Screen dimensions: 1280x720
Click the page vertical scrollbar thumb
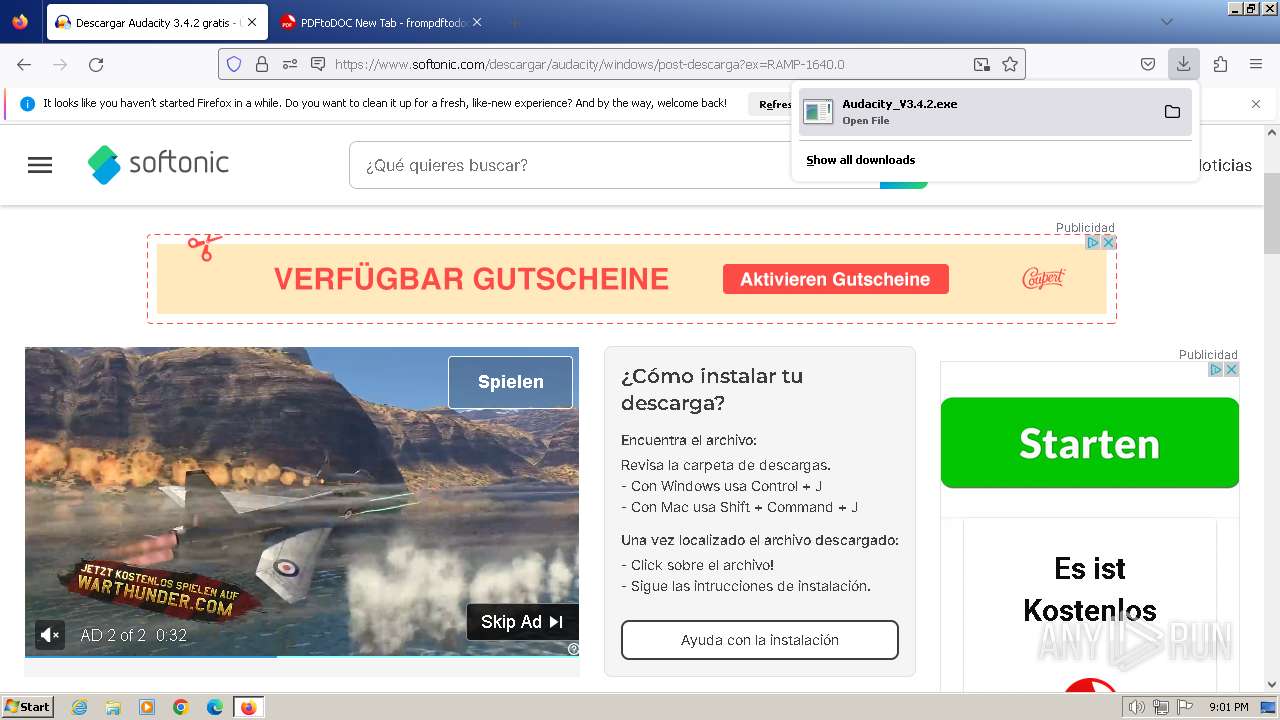click(1272, 212)
